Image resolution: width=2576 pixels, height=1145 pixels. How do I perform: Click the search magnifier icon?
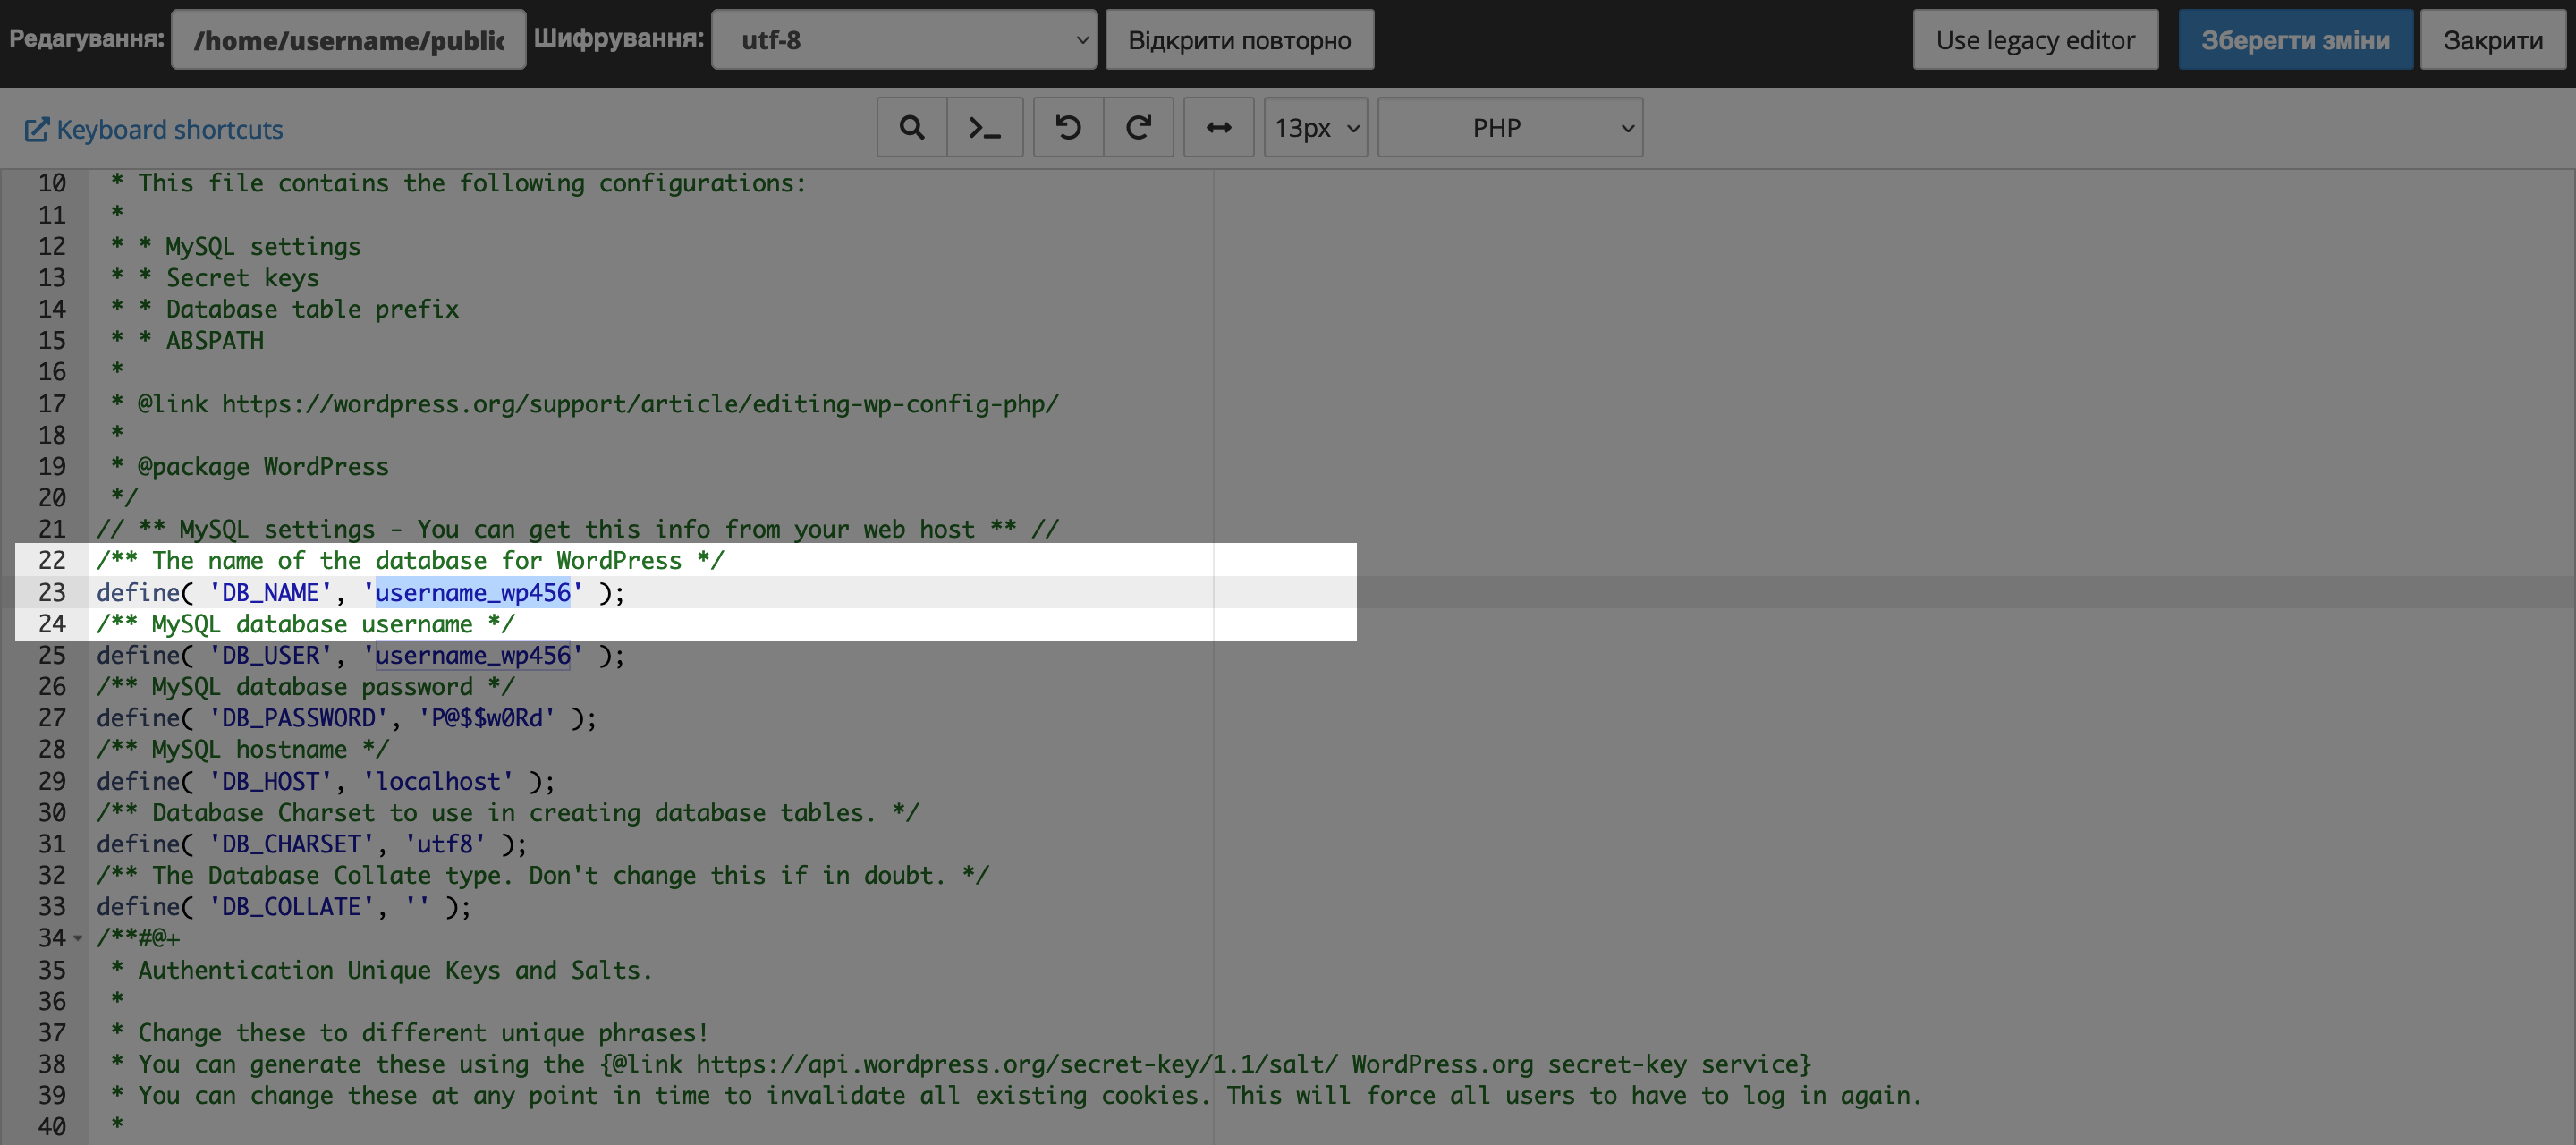click(911, 128)
